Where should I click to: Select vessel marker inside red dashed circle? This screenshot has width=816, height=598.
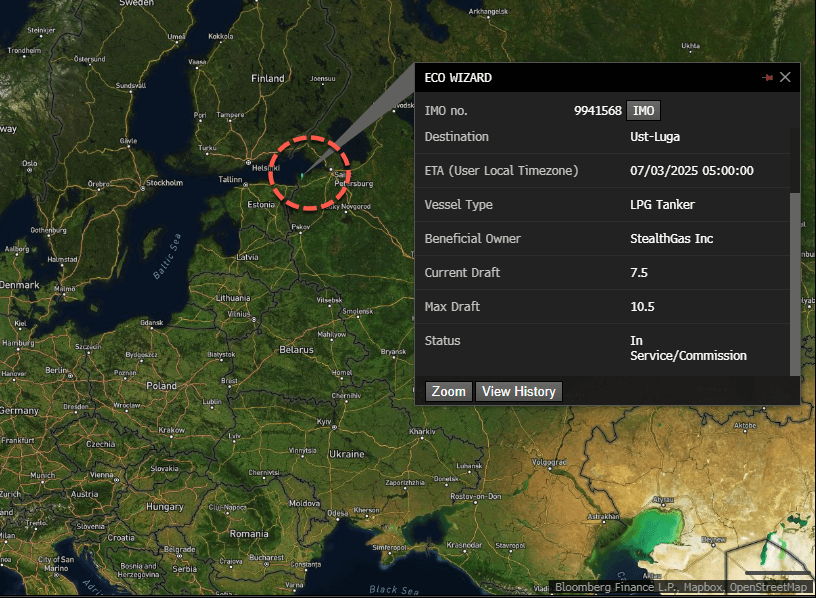[301, 175]
